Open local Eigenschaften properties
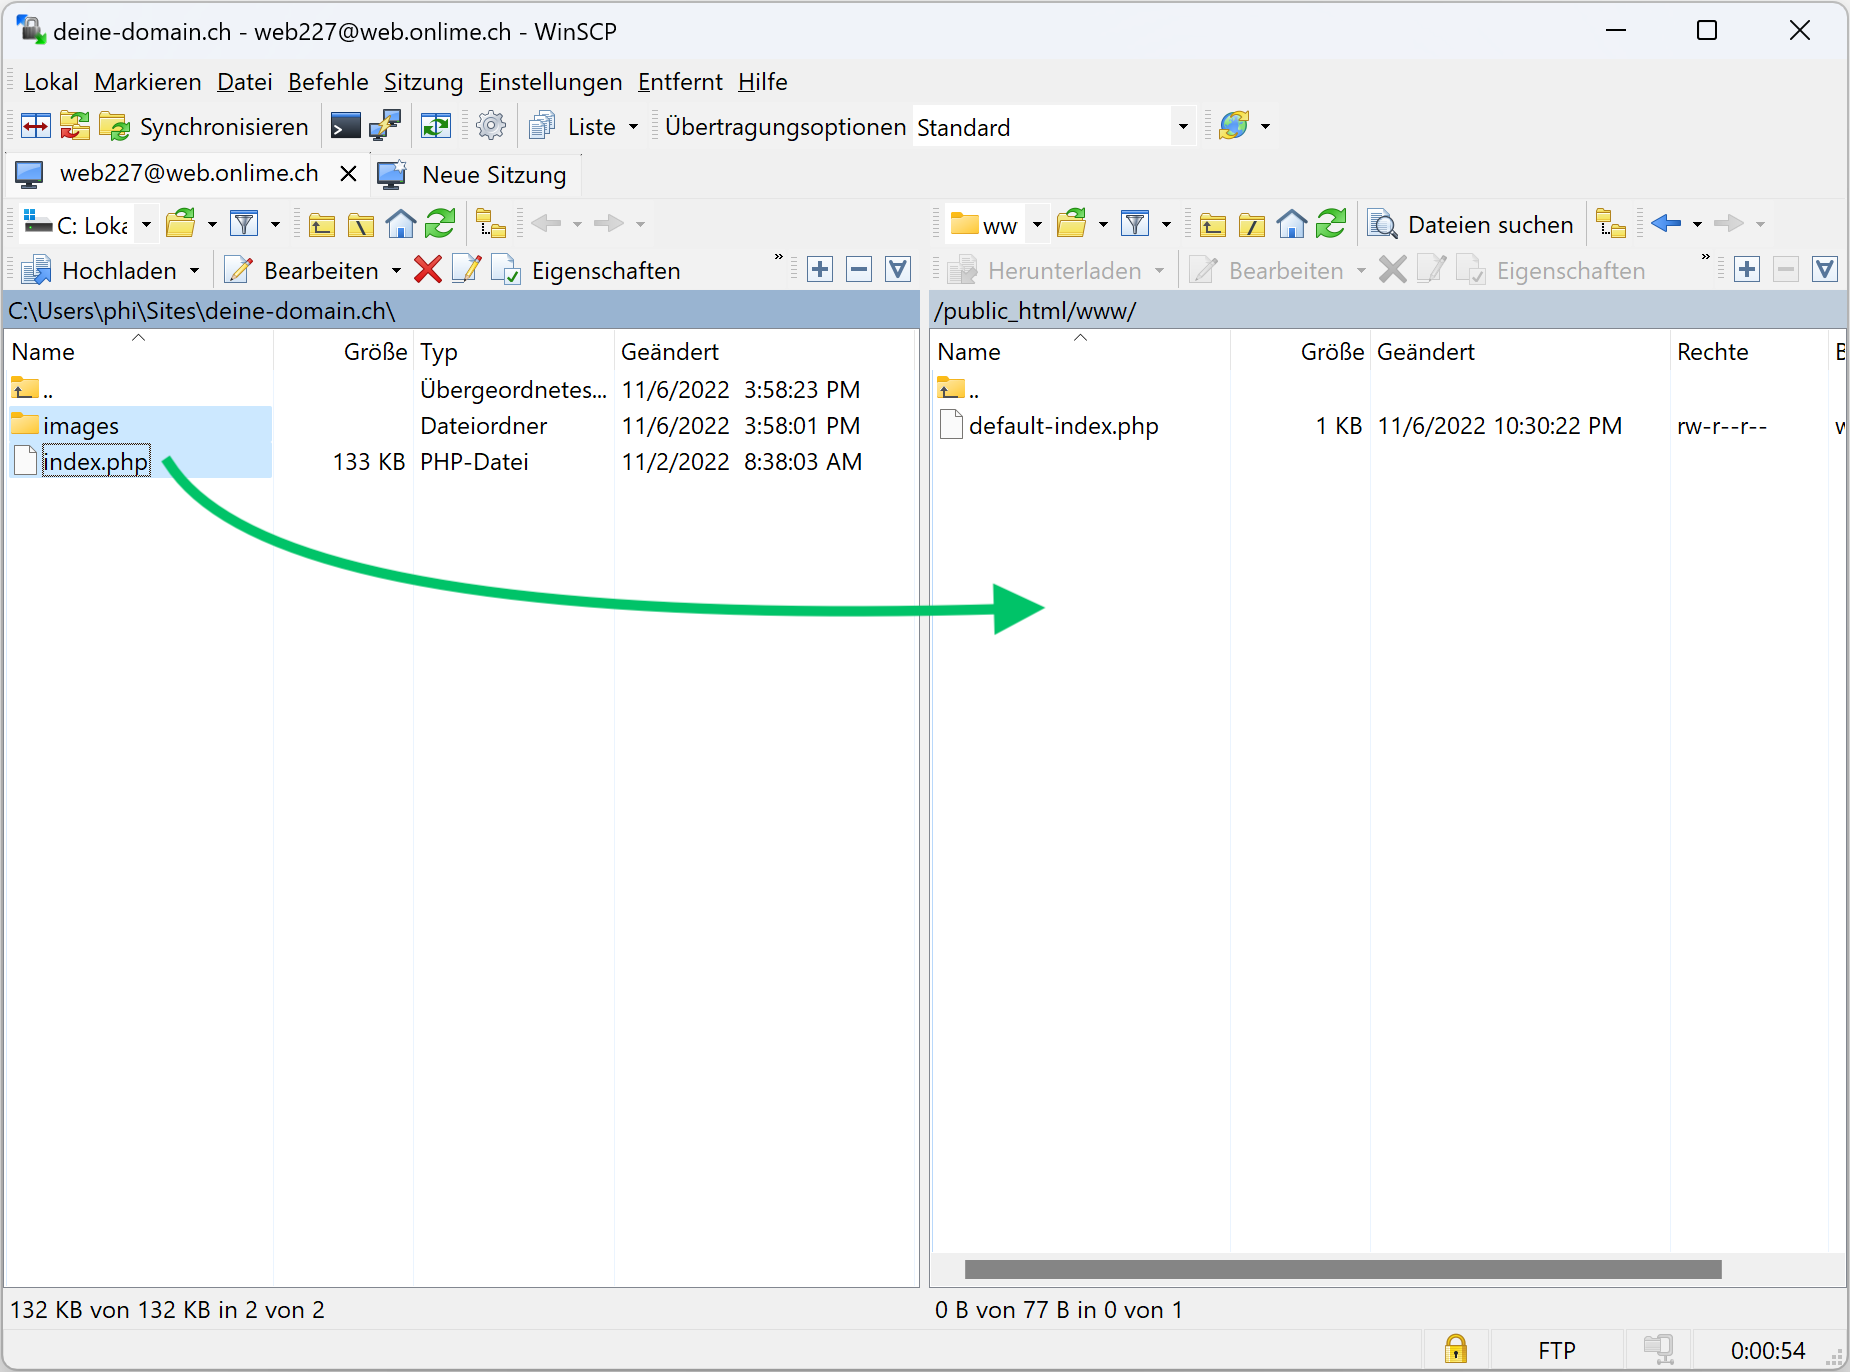Image resolution: width=1850 pixels, height=1372 pixels. (586, 270)
